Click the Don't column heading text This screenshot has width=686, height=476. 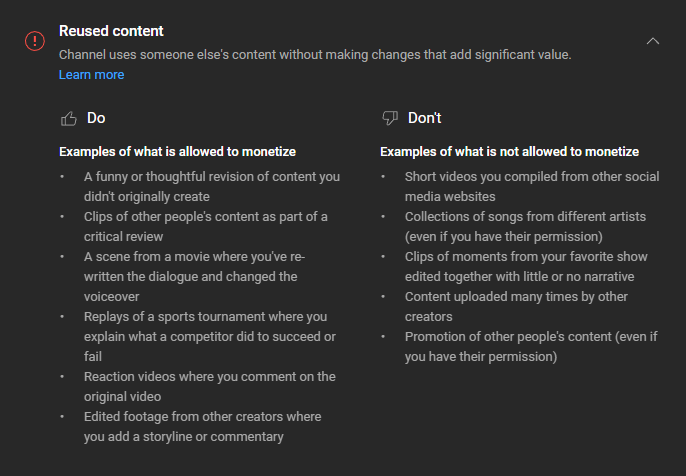pos(424,118)
